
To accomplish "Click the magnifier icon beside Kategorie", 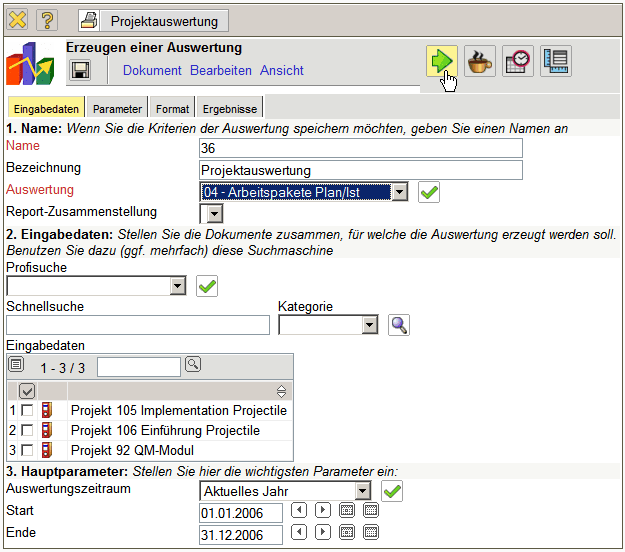I will (x=398, y=325).
